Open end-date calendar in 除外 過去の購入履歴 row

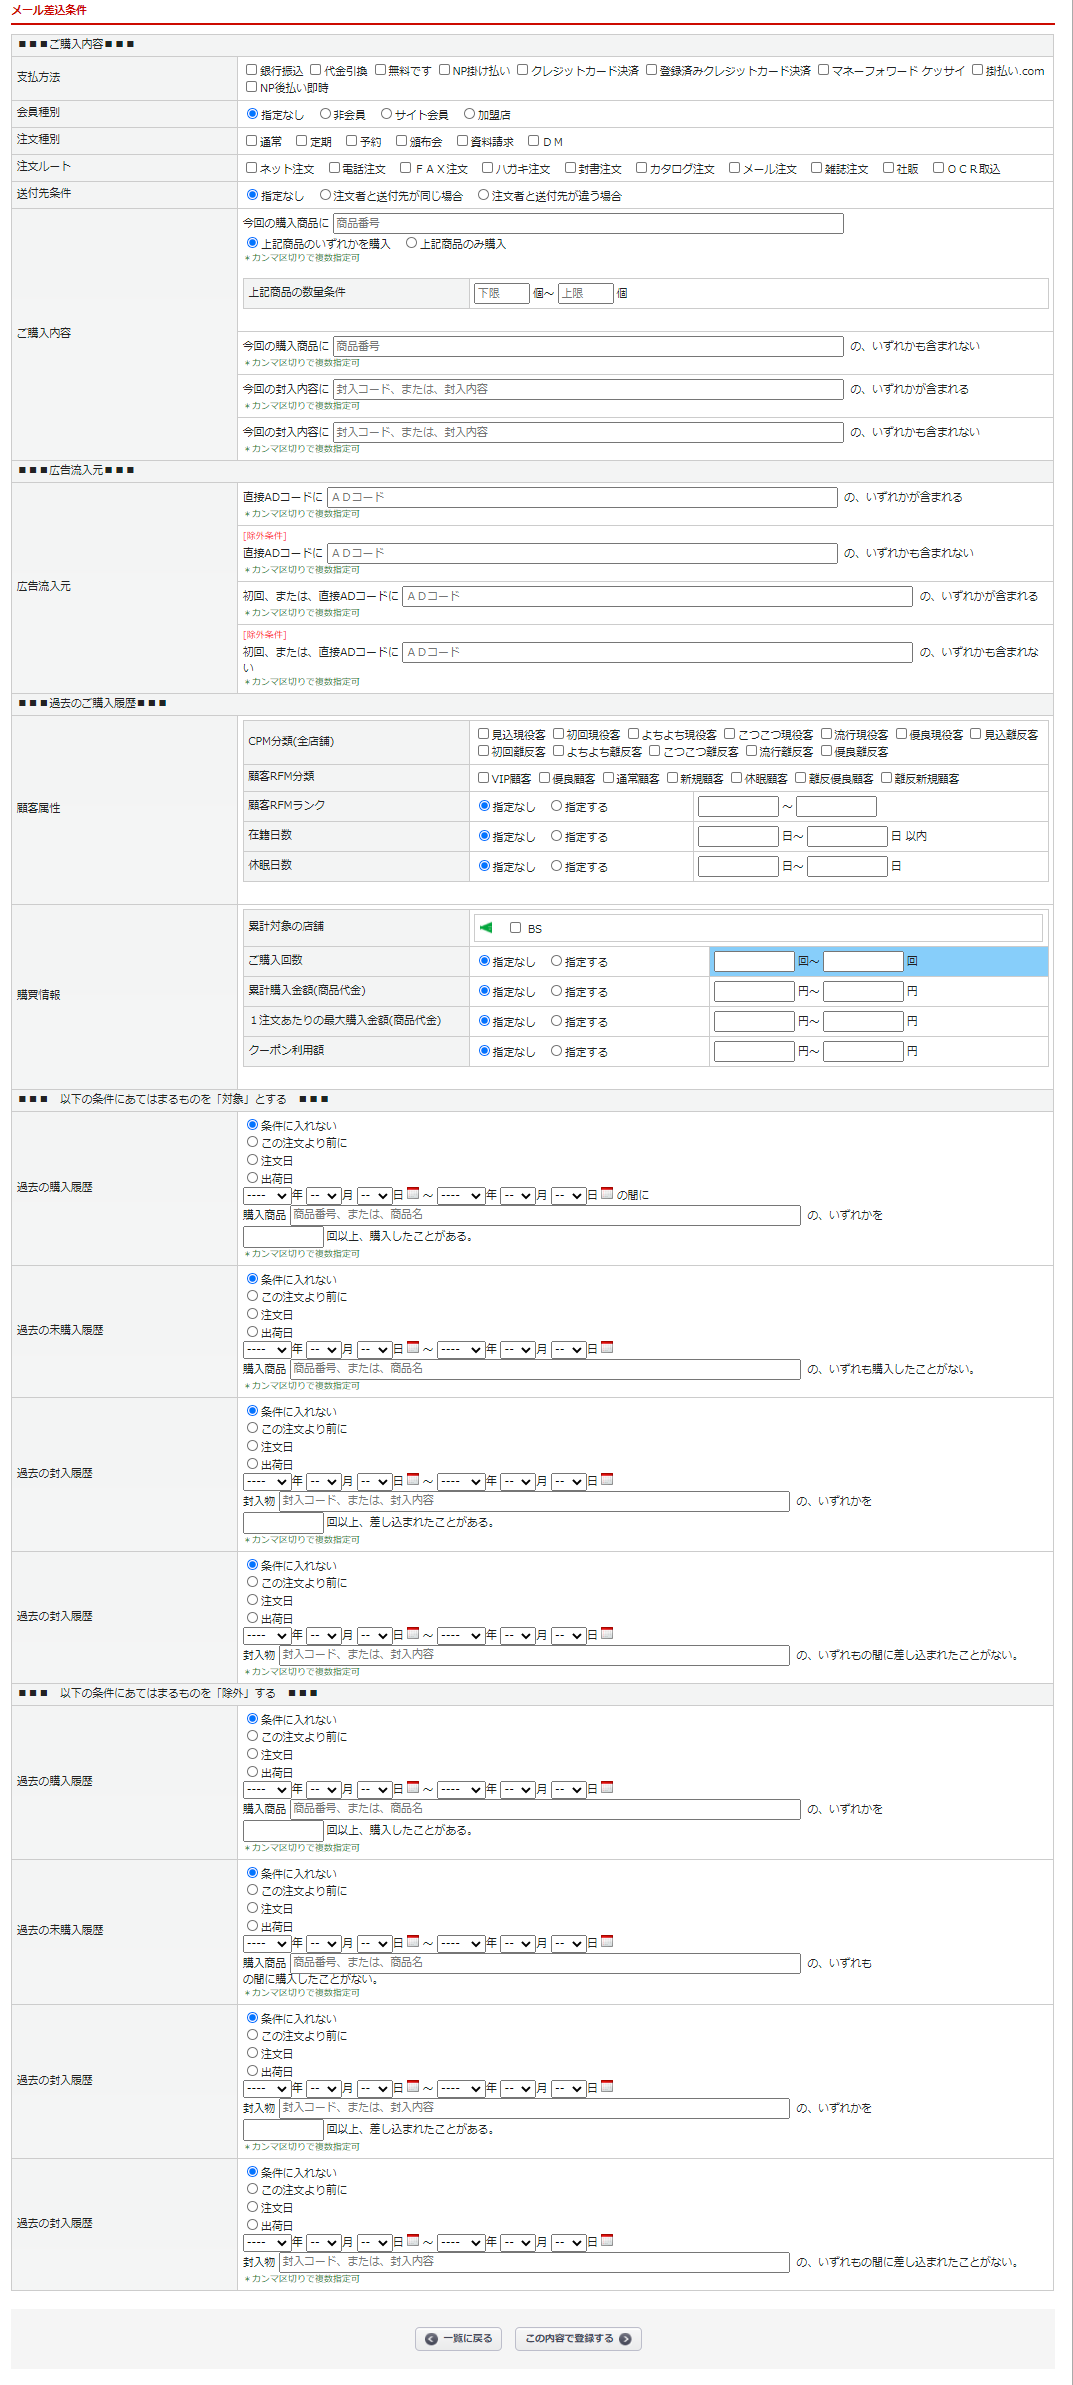click(x=607, y=1787)
